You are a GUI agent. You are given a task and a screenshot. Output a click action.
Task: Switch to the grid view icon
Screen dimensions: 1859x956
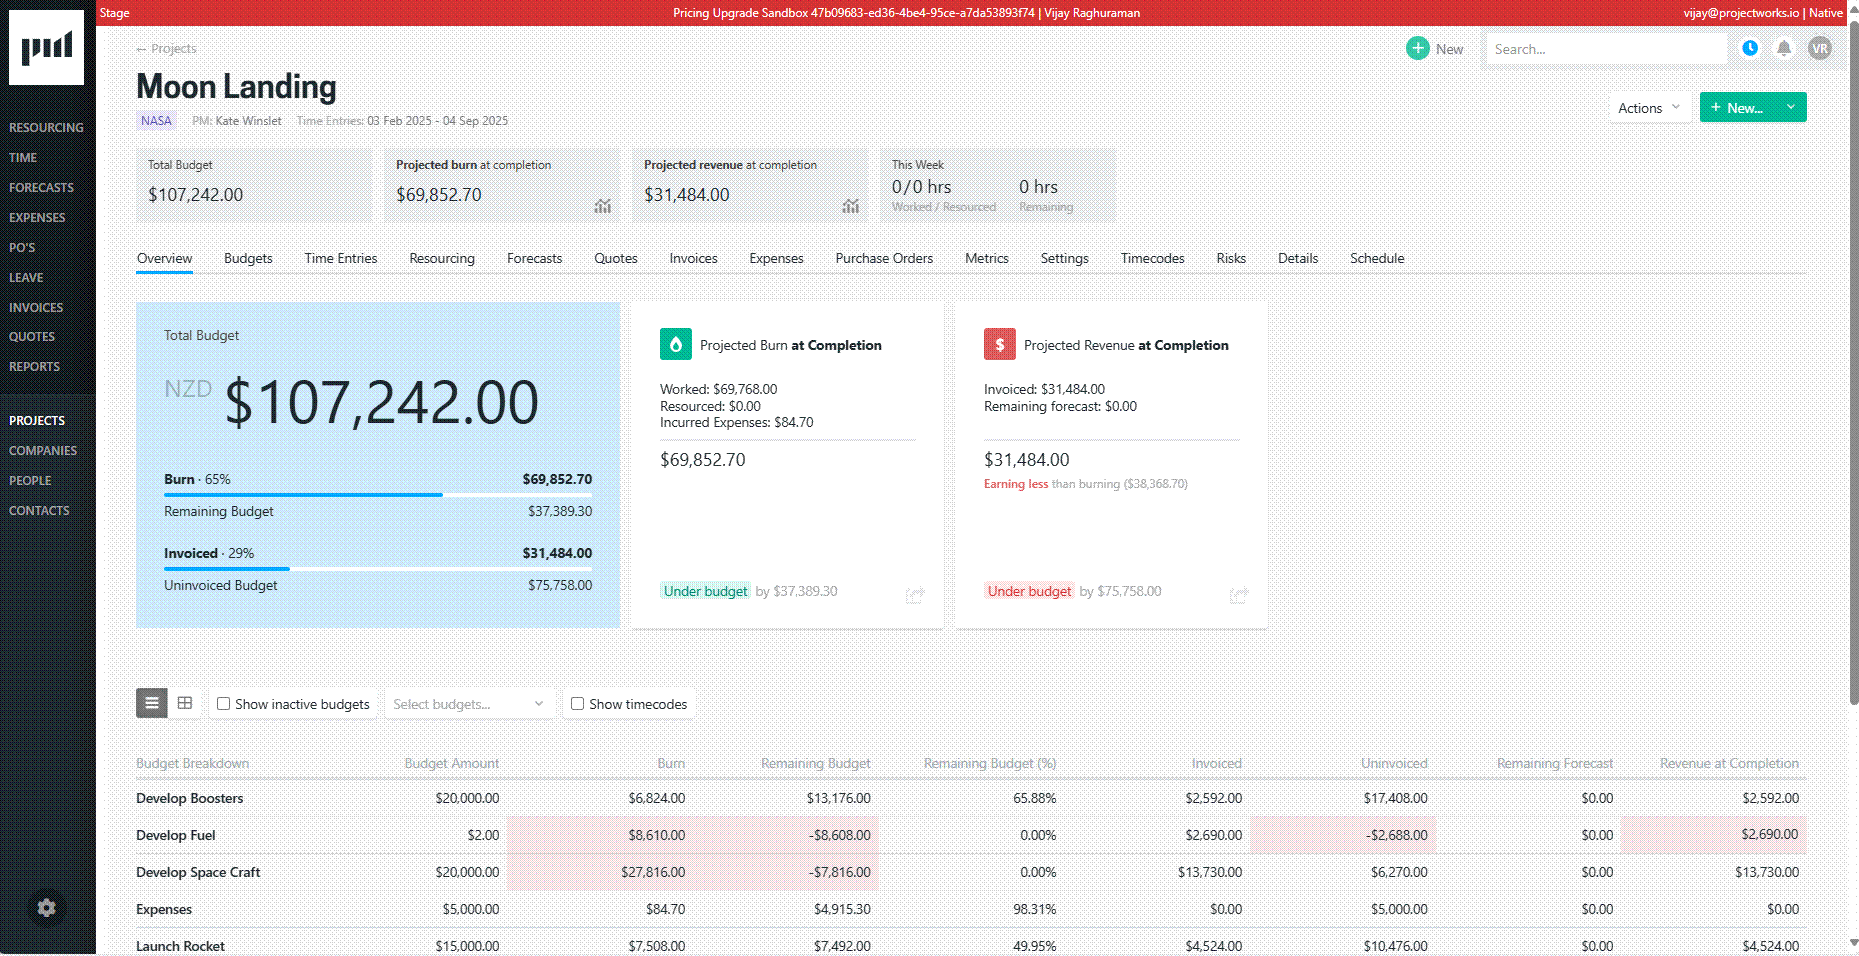click(185, 703)
